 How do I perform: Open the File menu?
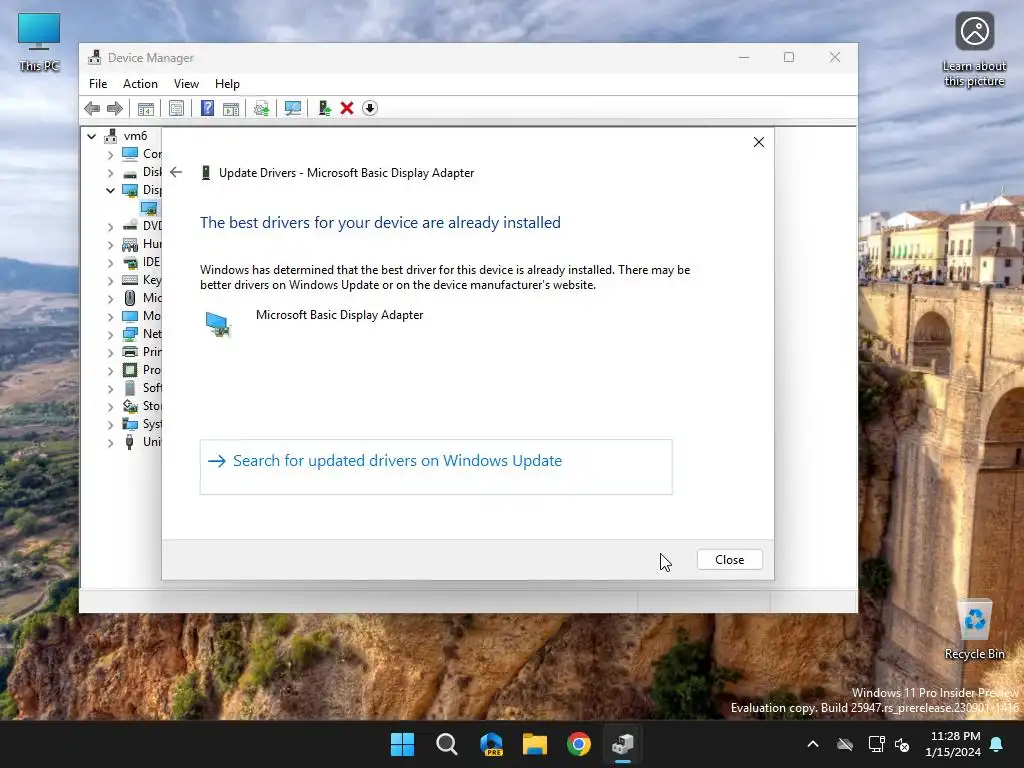click(98, 84)
